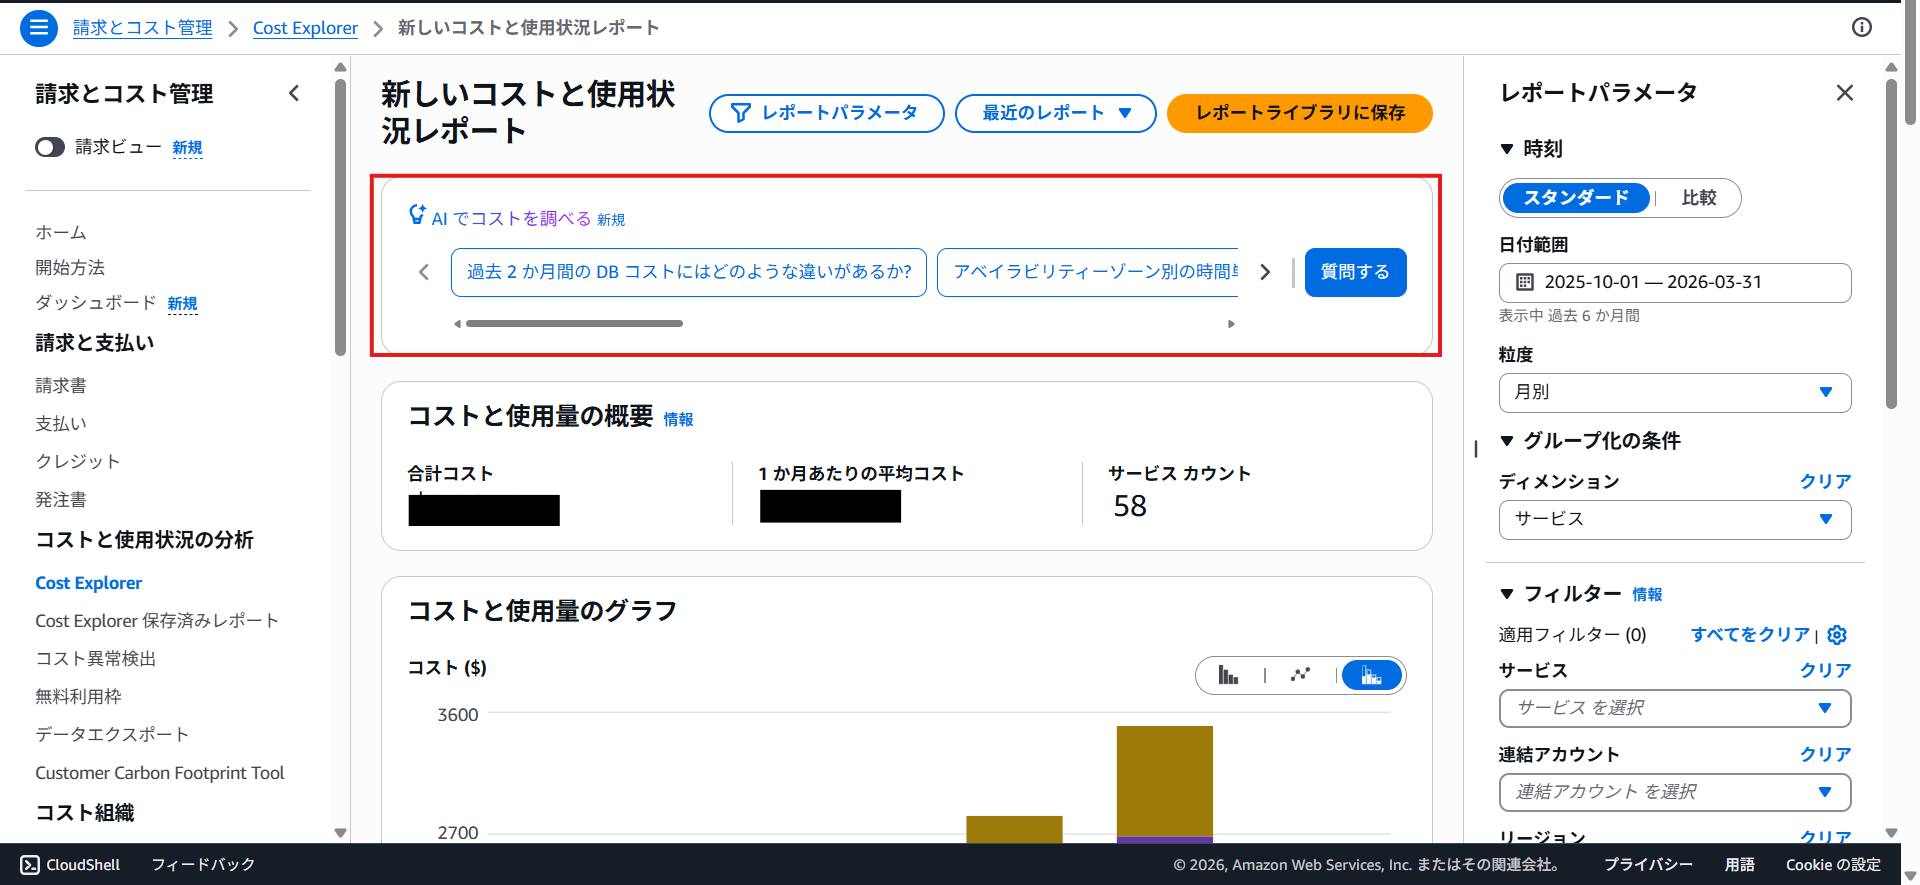Open Cookie の設定 footer link
The height and width of the screenshot is (885, 1920).
[x=1833, y=865]
